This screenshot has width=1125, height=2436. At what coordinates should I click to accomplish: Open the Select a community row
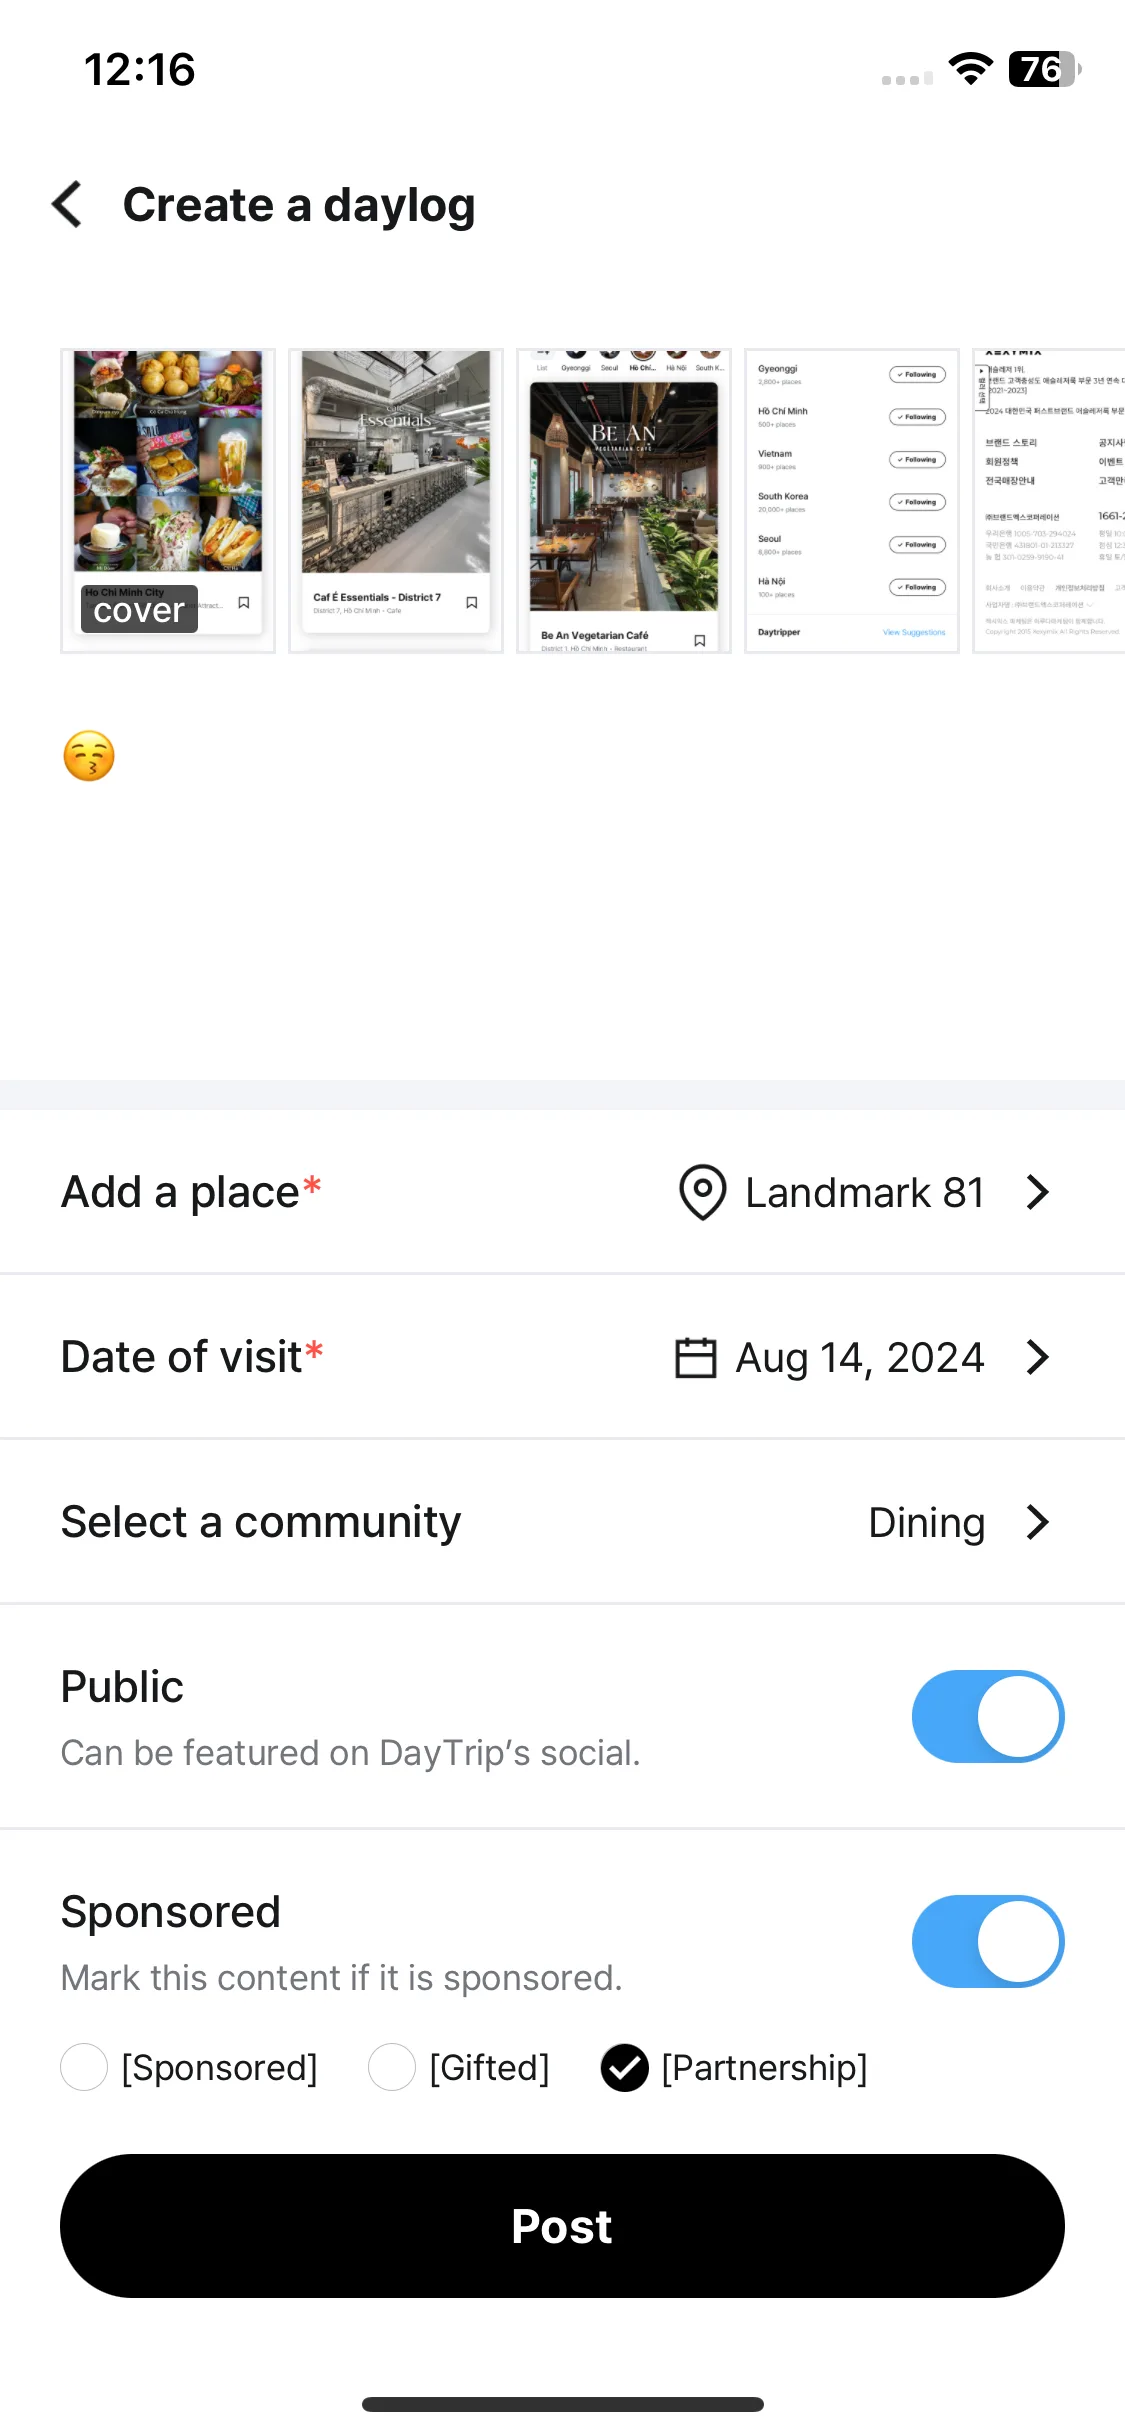562,1522
